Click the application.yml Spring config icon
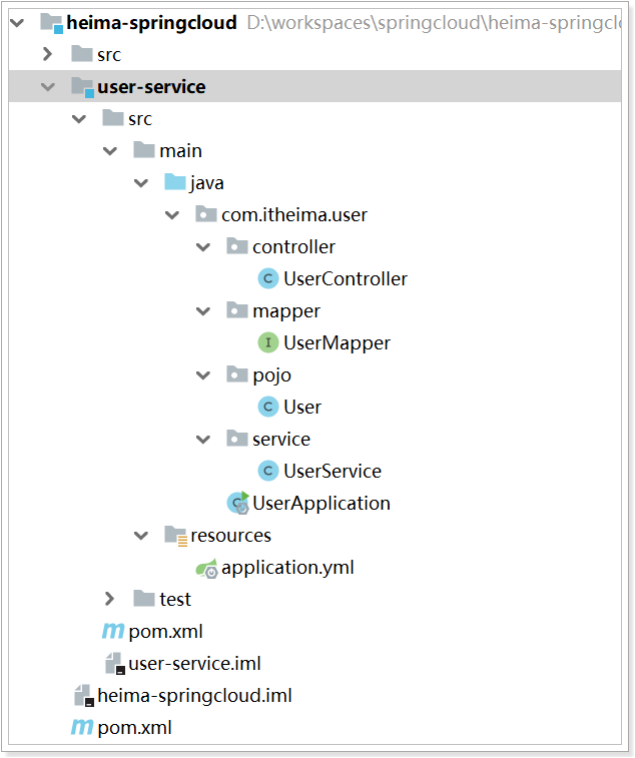This screenshot has height=758, width=635. coord(207,568)
